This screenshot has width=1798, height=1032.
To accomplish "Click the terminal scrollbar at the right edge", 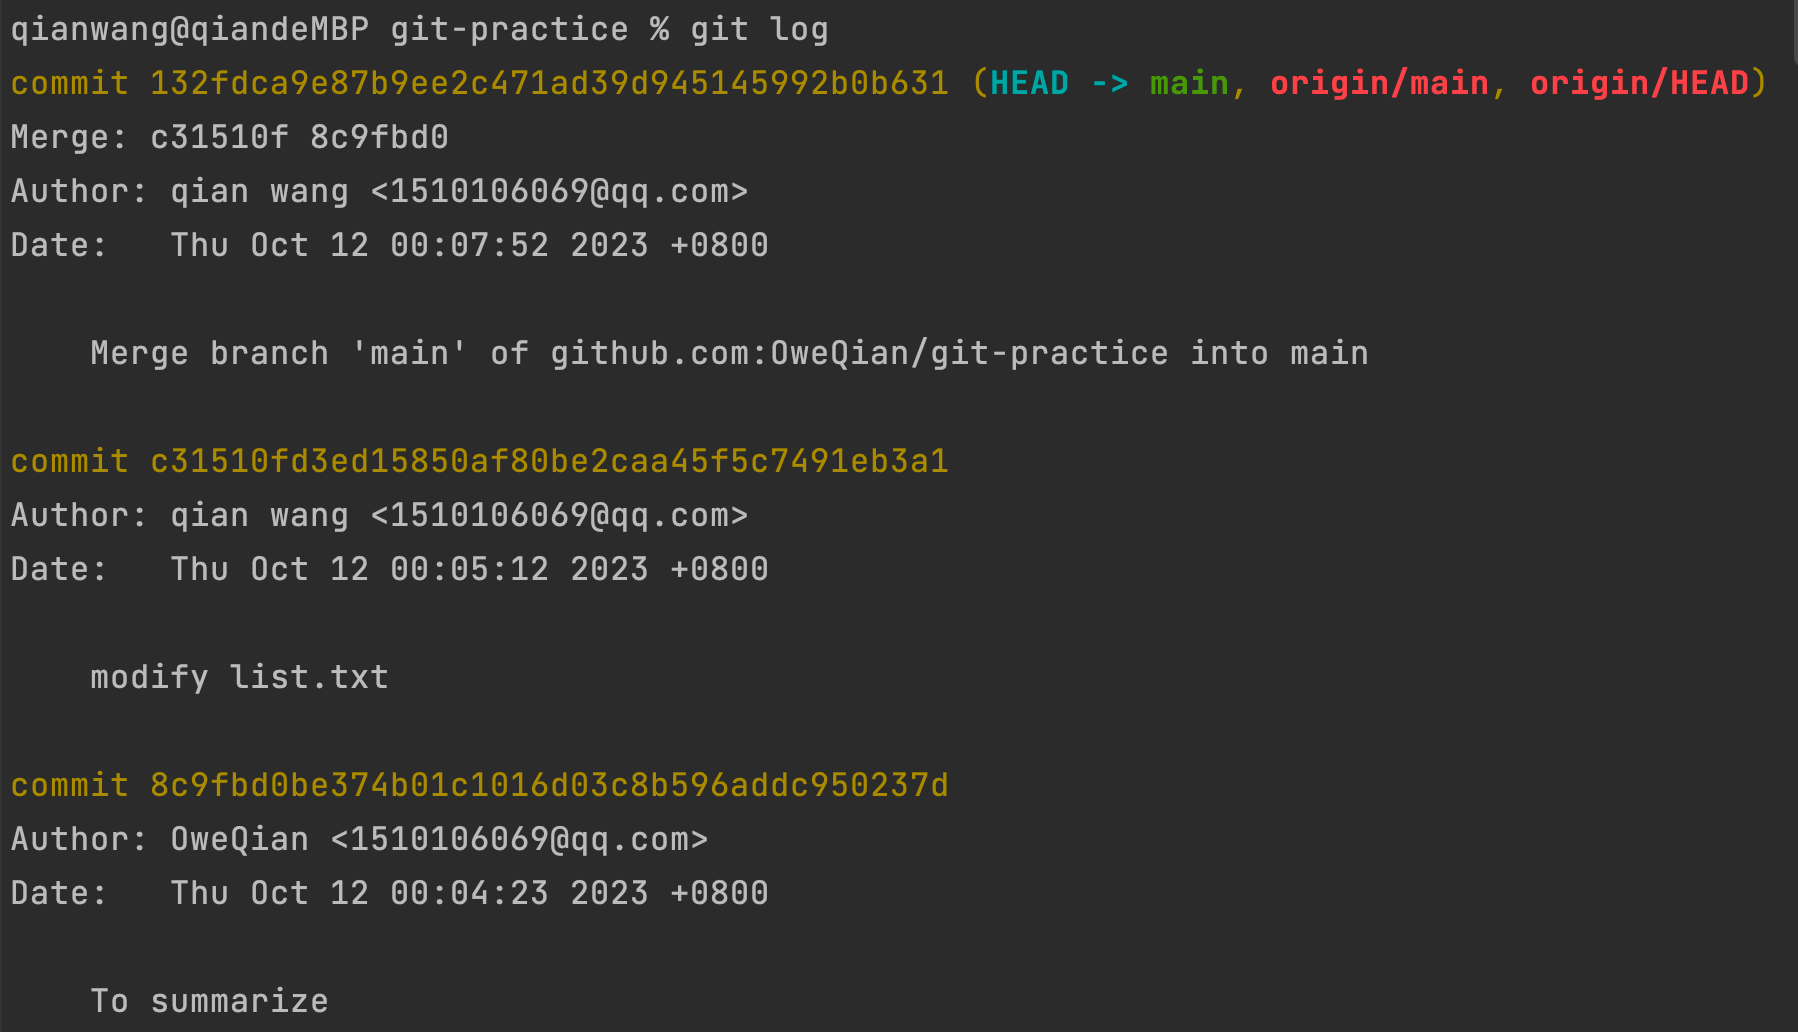I will tap(1794, 30).
